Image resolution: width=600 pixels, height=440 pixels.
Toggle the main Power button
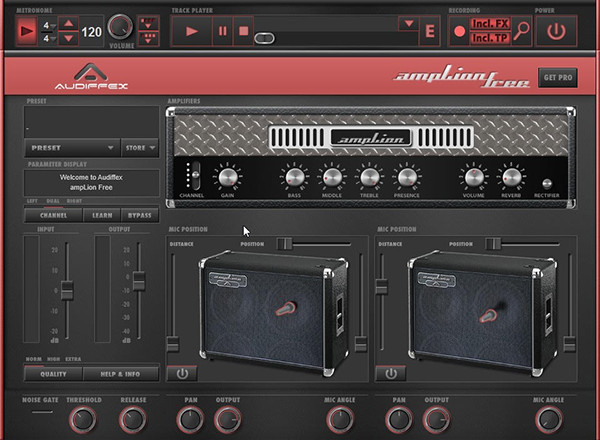pyautogui.click(x=556, y=31)
